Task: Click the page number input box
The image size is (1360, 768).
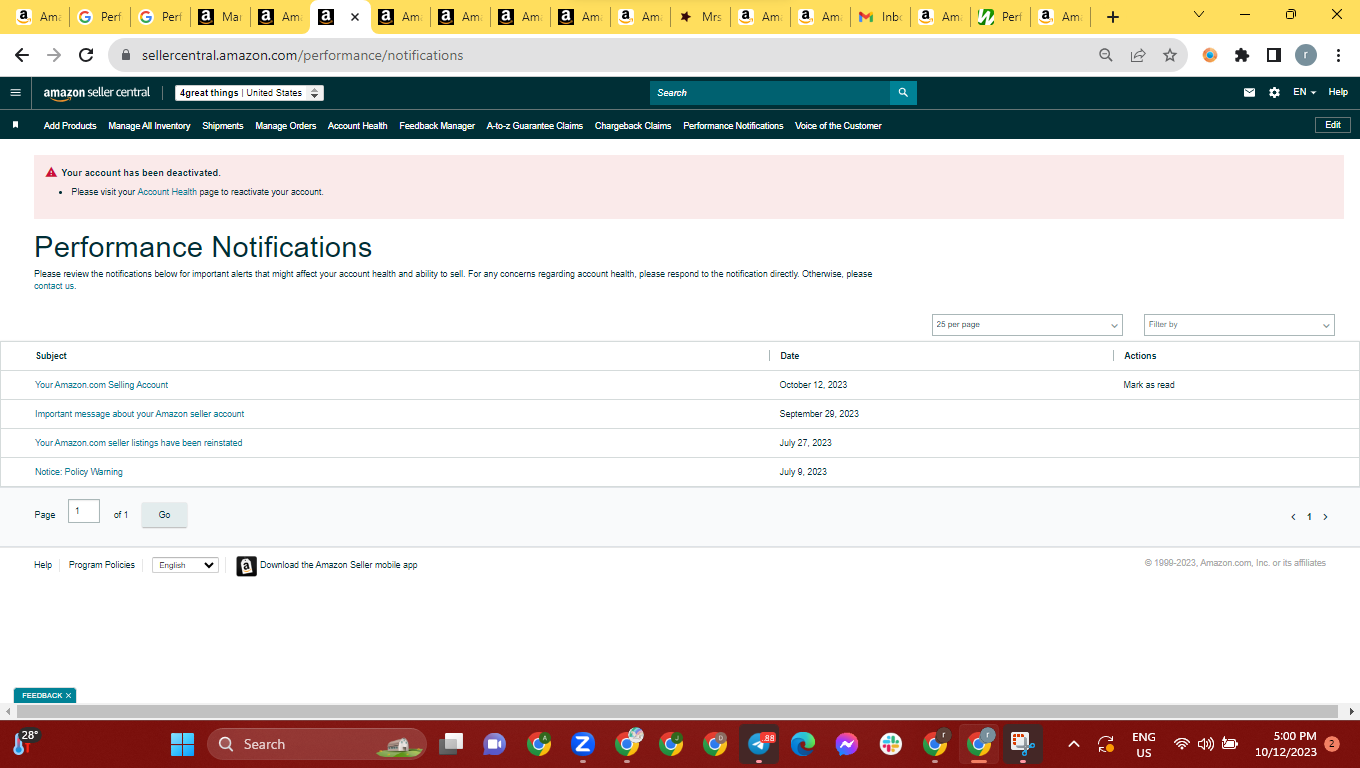Action: (x=84, y=511)
